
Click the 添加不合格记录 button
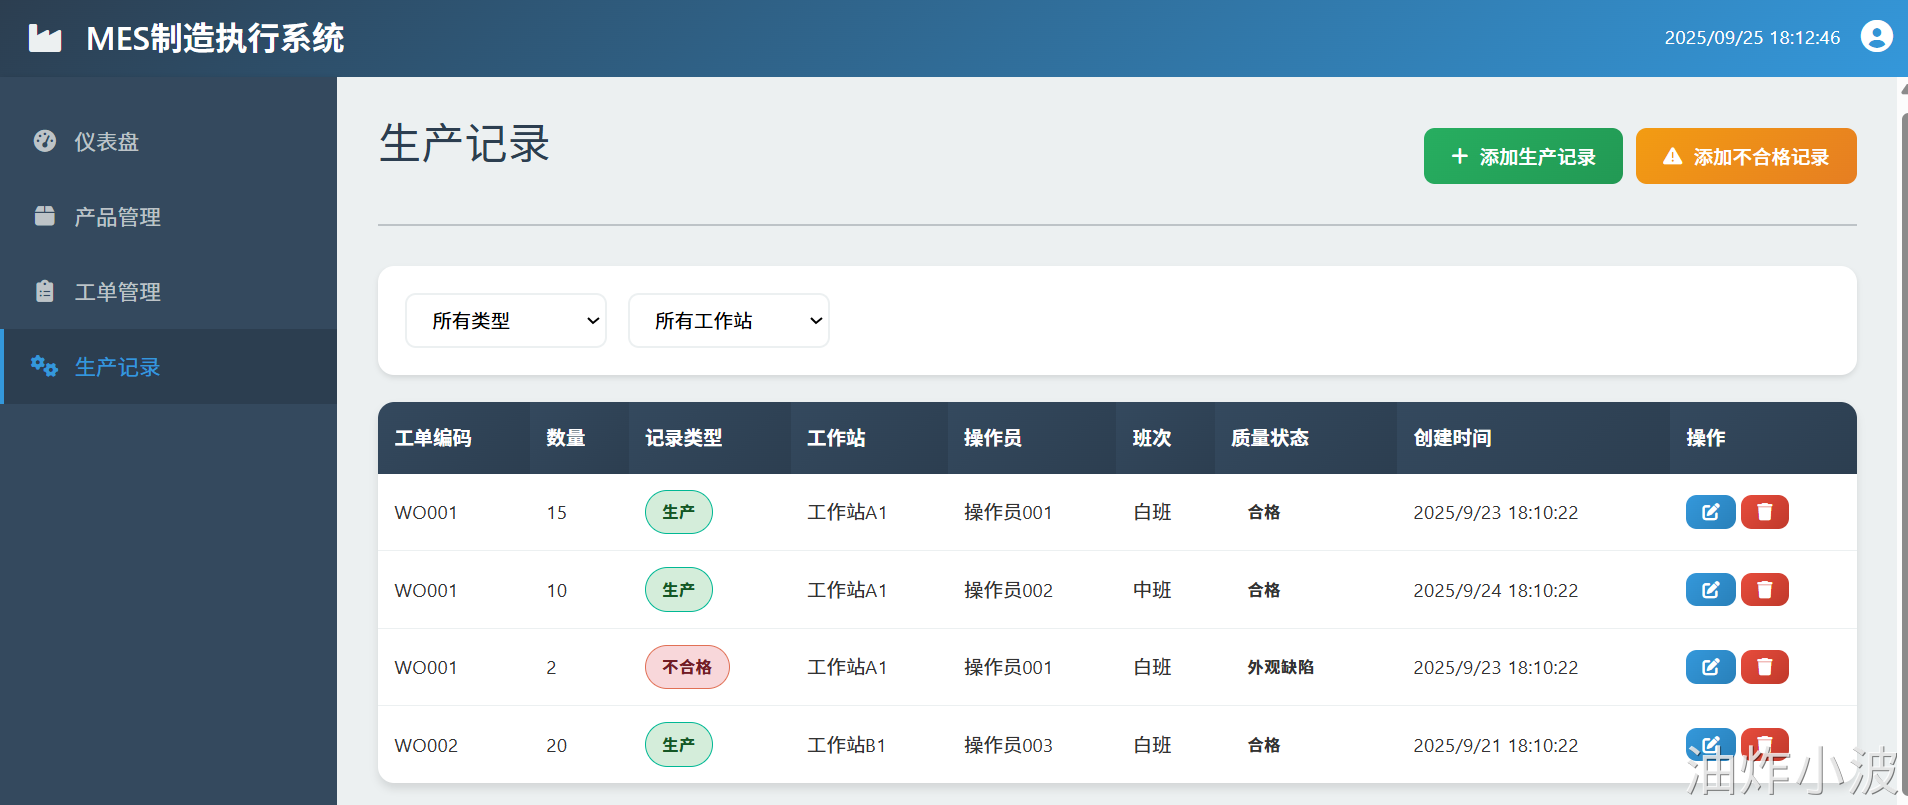pyautogui.click(x=1746, y=156)
